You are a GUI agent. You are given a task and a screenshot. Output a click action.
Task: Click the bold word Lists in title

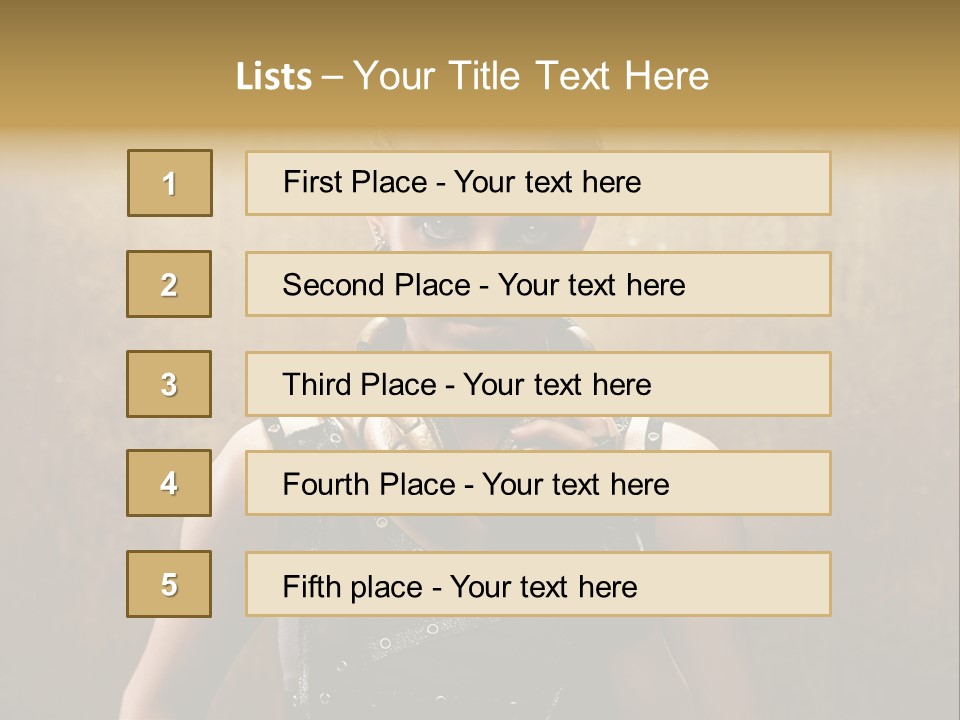tap(274, 76)
